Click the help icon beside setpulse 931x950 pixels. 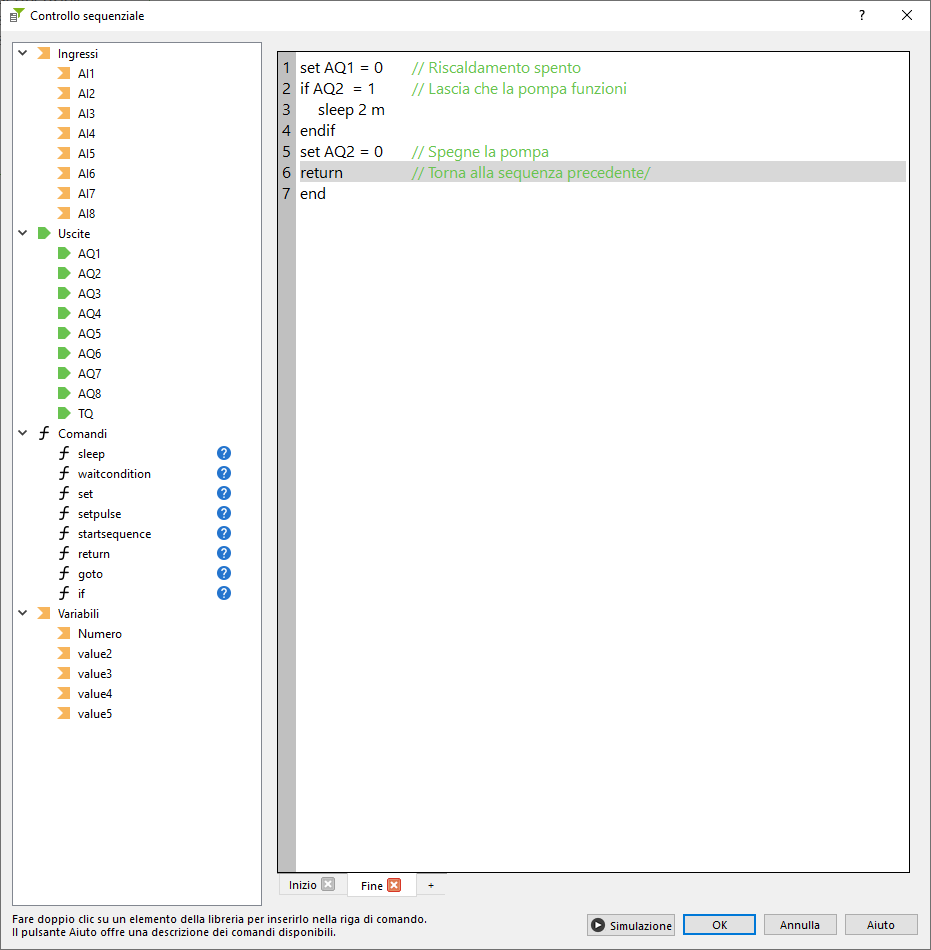224,513
